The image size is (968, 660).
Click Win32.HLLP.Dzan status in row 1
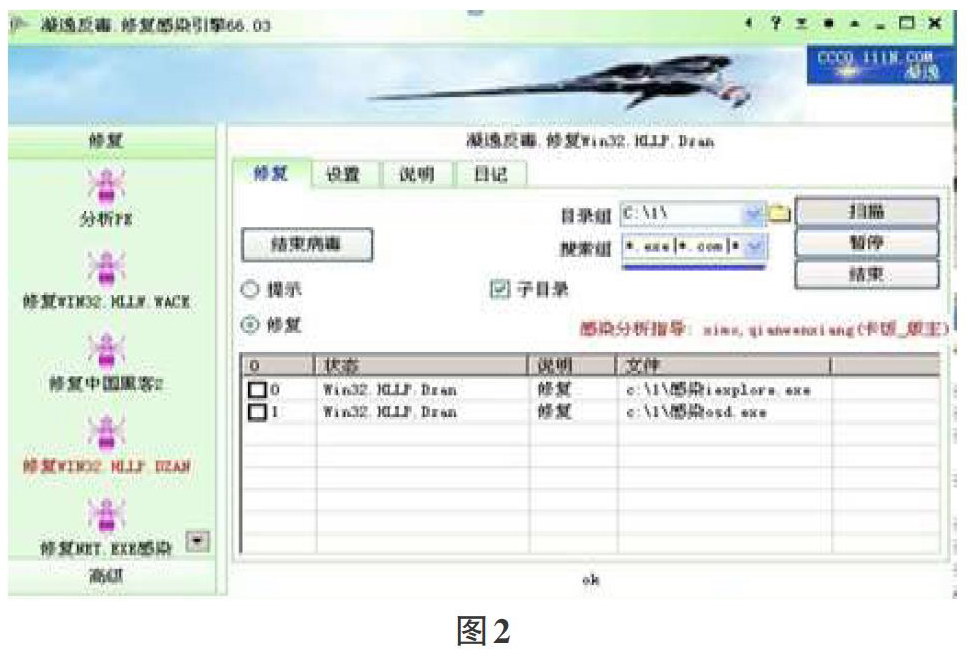(390, 412)
